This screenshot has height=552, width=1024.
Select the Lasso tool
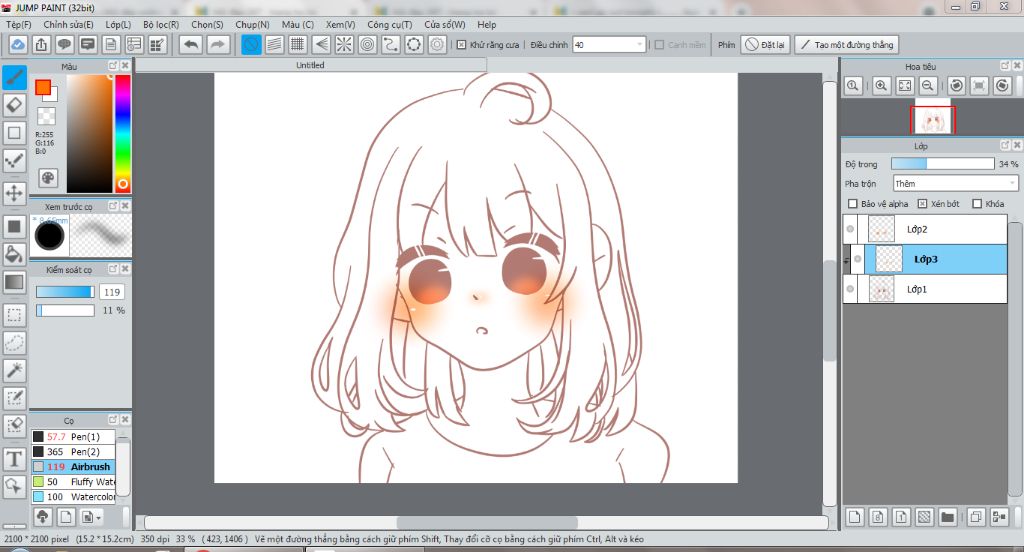tap(14, 342)
